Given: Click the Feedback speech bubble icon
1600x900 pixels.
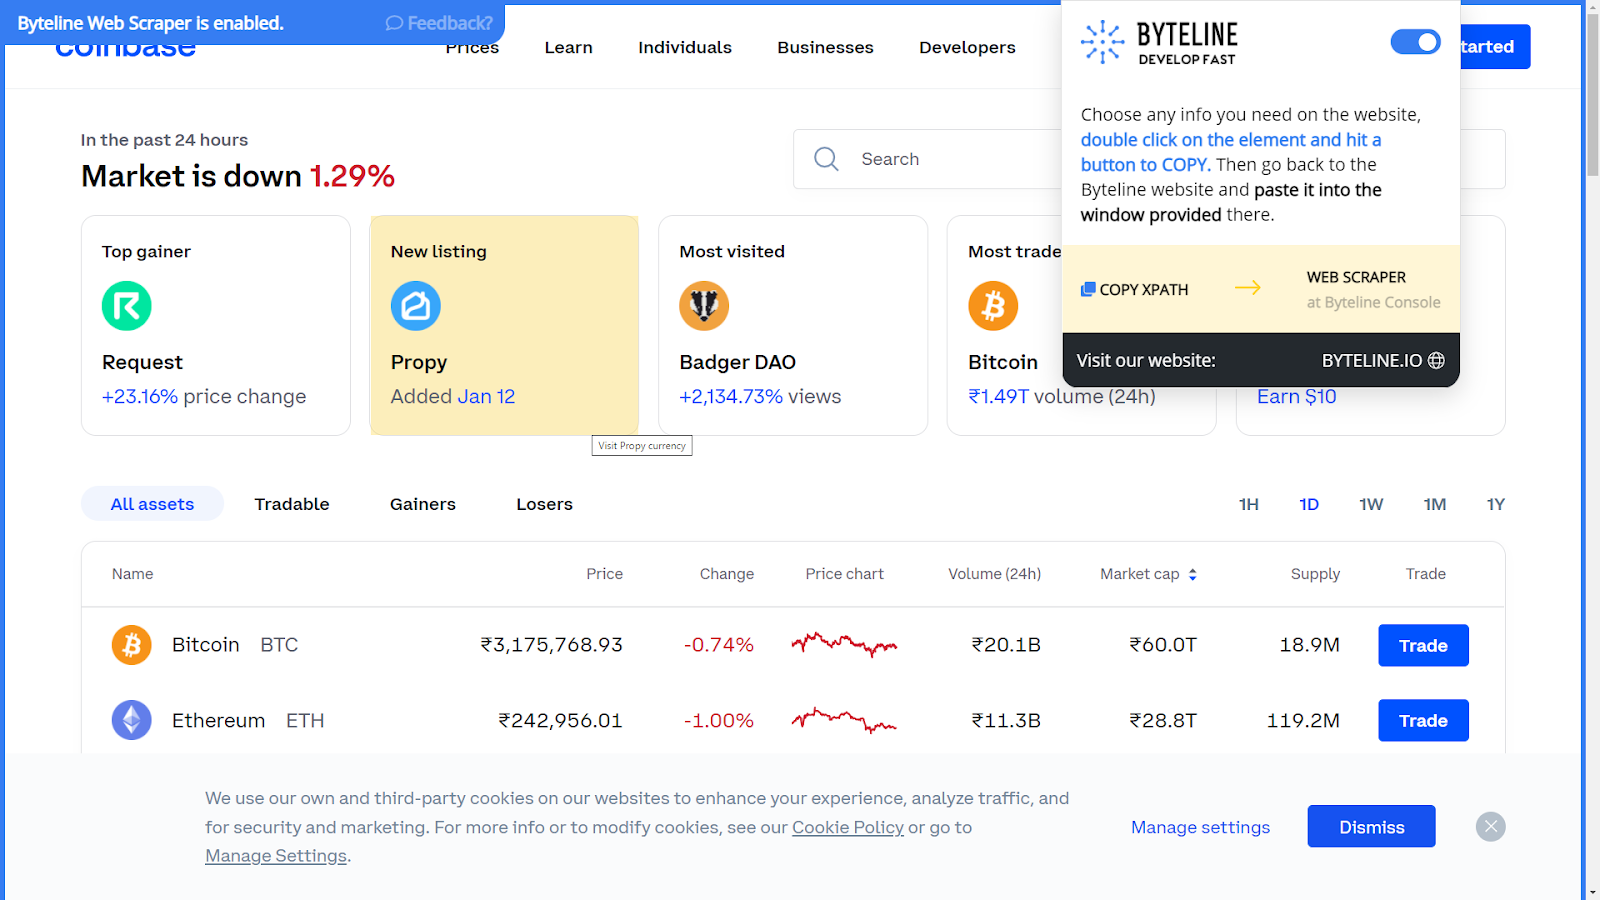Looking at the screenshot, I should 394,23.
